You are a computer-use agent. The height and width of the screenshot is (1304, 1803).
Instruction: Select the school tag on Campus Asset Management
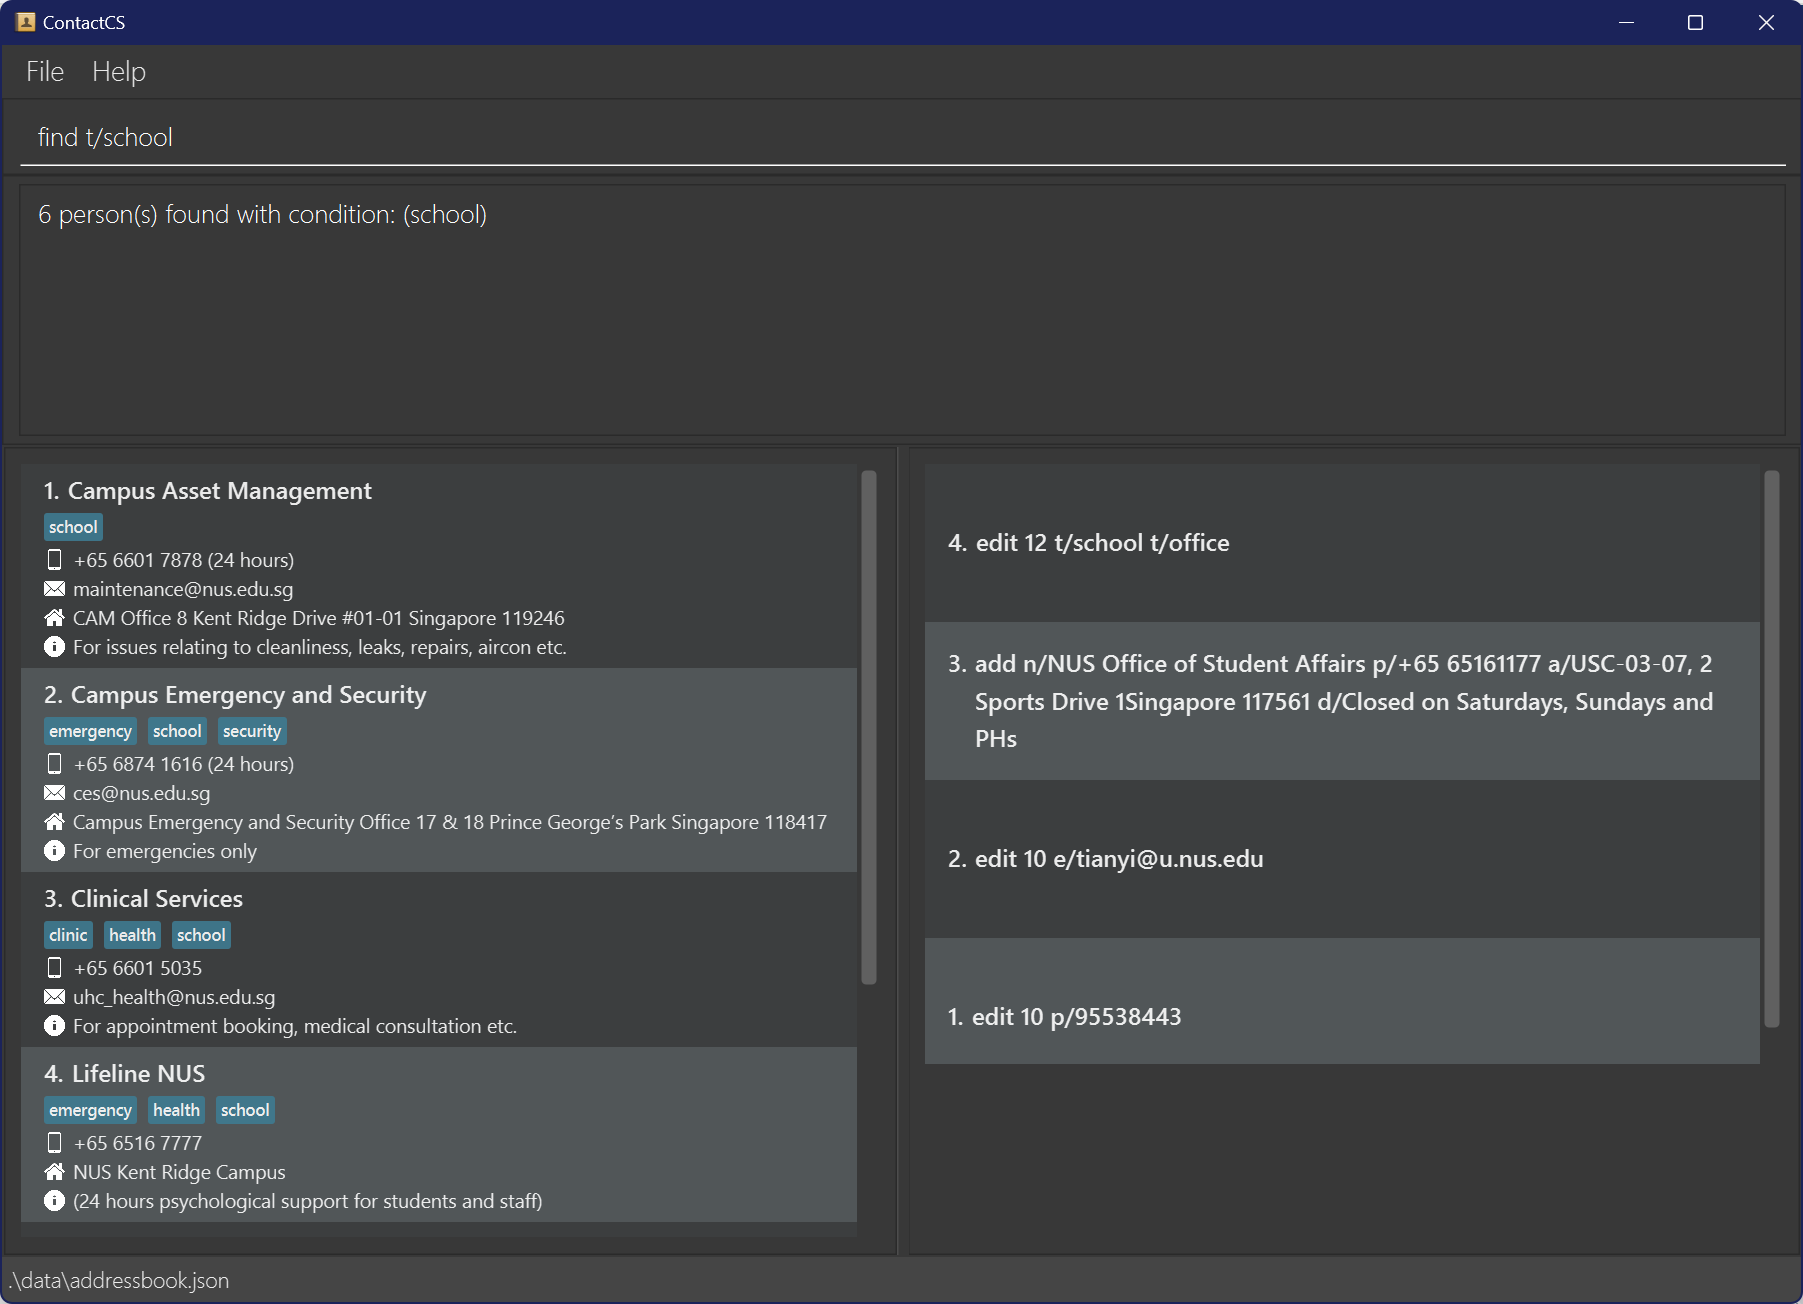click(73, 527)
